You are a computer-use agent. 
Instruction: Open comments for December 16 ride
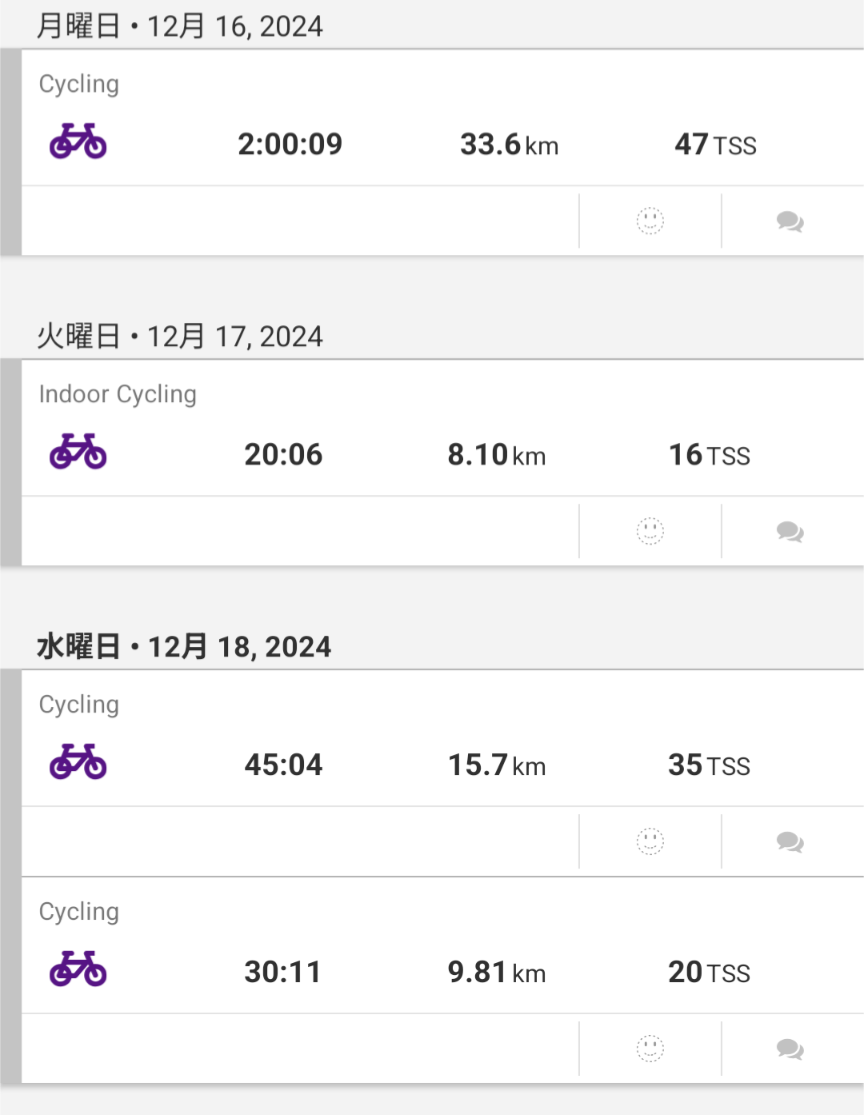pyautogui.click(x=790, y=221)
